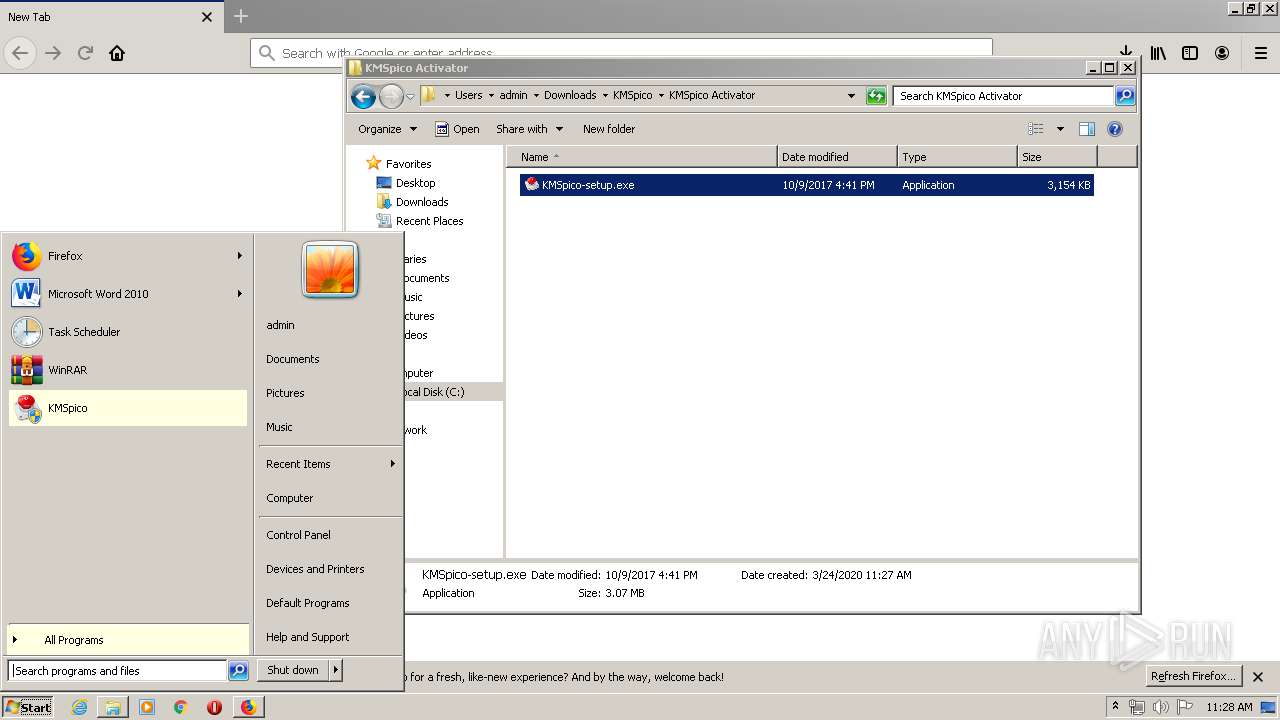Click the Start menu search magnifier button

coord(238,671)
